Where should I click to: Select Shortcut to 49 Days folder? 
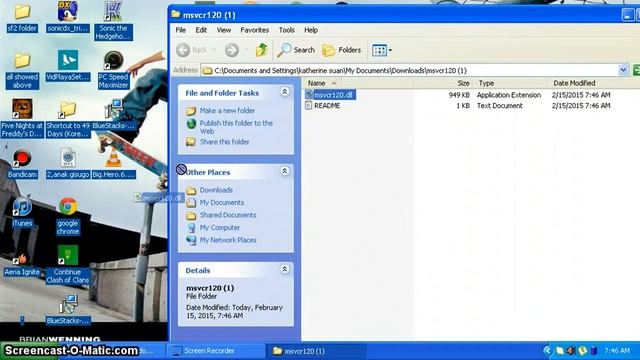coord(68,119)
